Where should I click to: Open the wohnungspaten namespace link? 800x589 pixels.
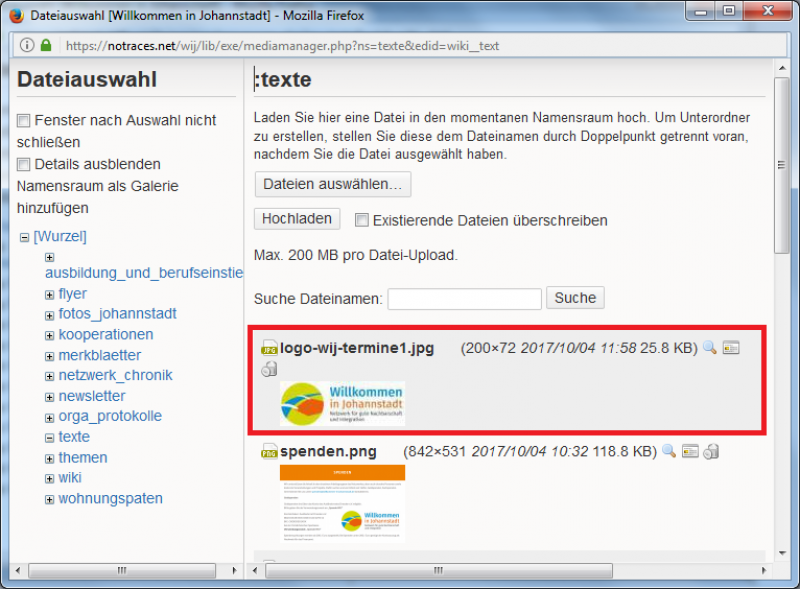pos(110,498)
